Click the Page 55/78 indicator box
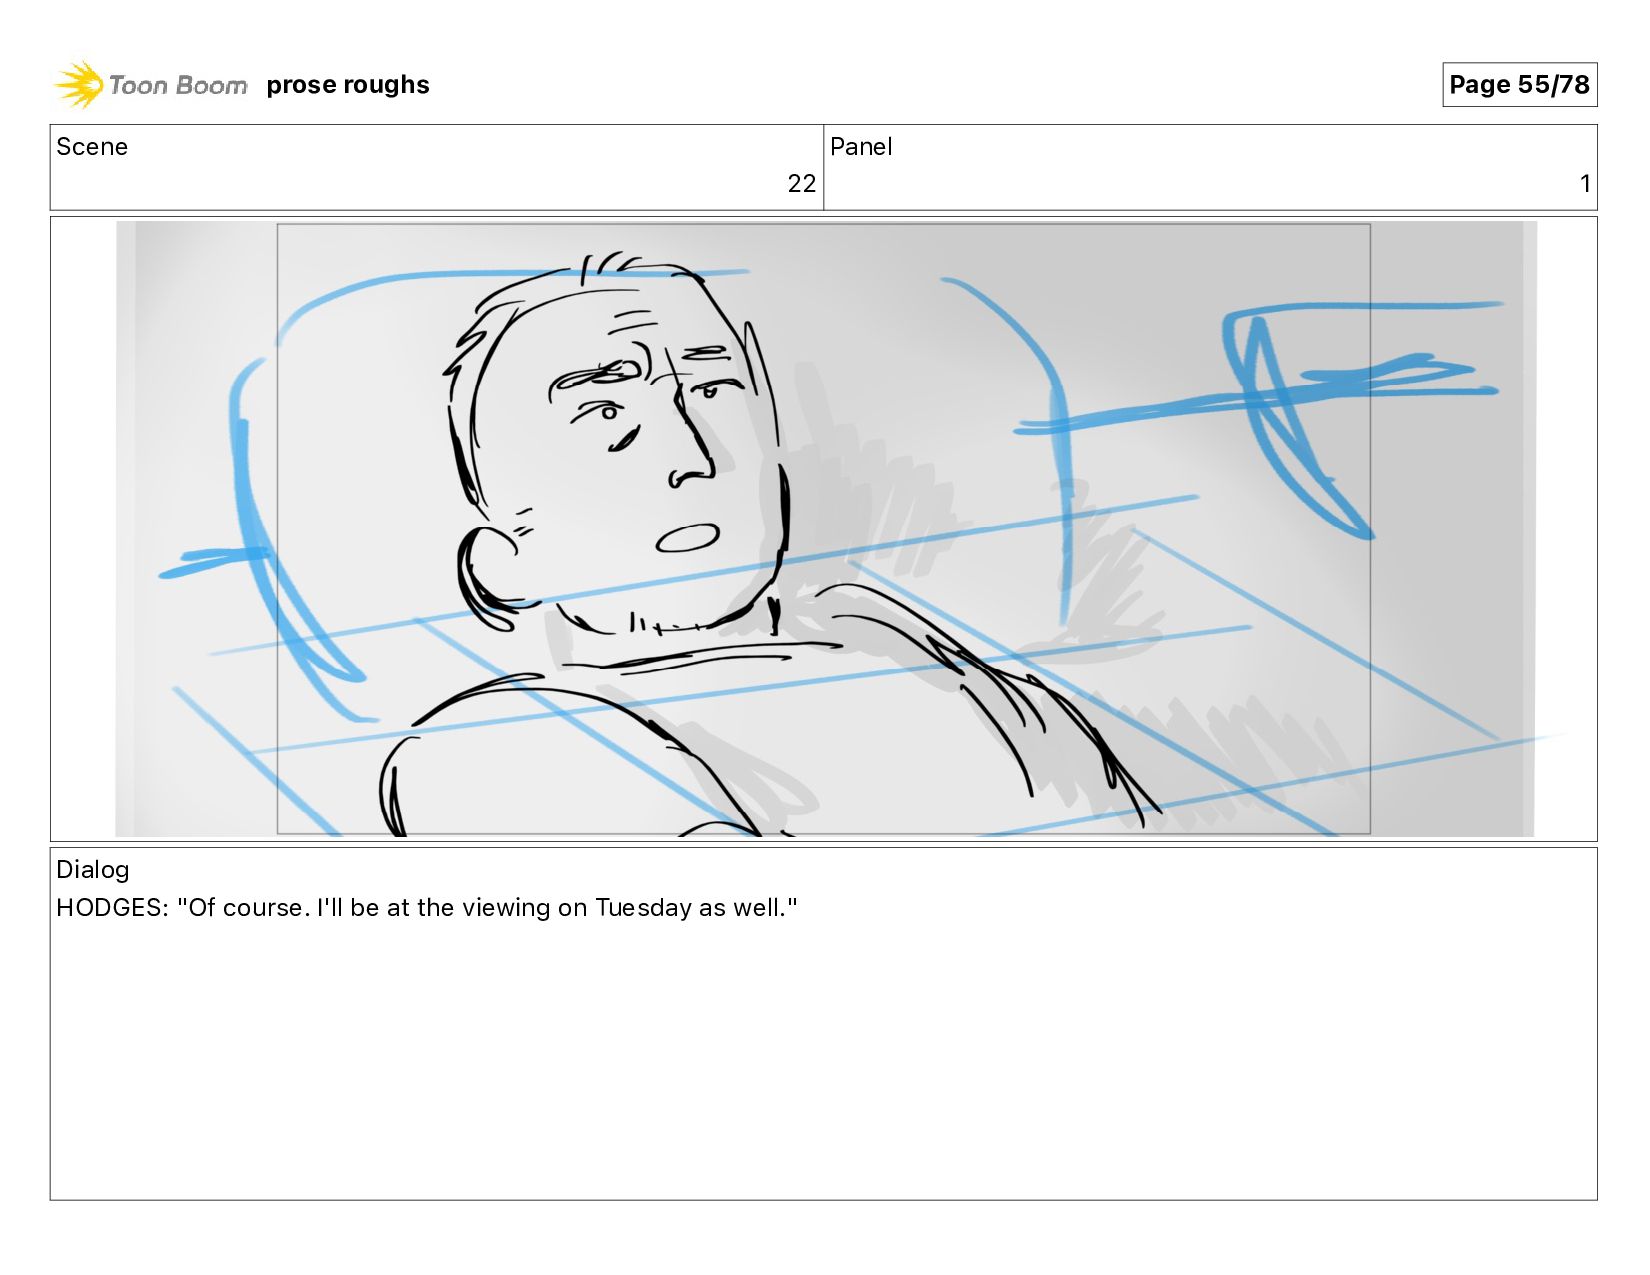 click(1519, 84)
